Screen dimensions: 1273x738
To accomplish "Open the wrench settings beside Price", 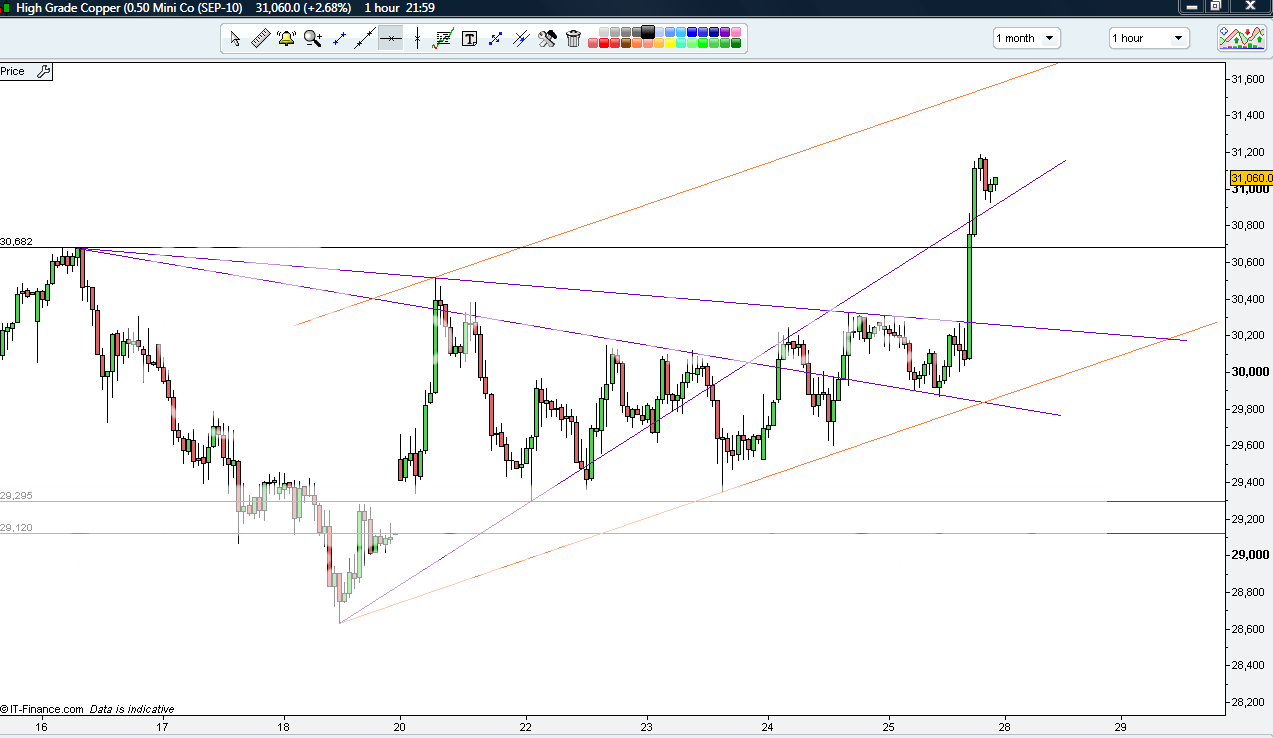I will click(42, 71).
